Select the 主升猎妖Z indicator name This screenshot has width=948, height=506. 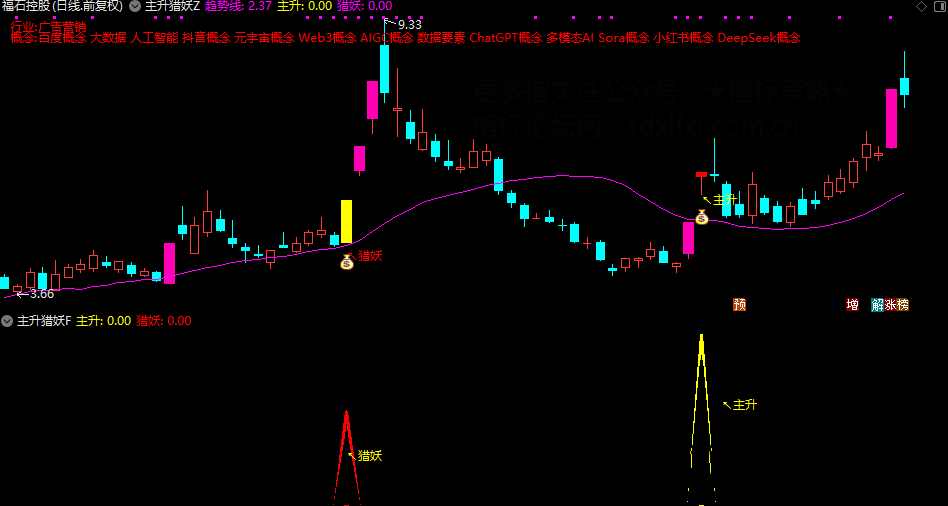(x=172, y=7)
